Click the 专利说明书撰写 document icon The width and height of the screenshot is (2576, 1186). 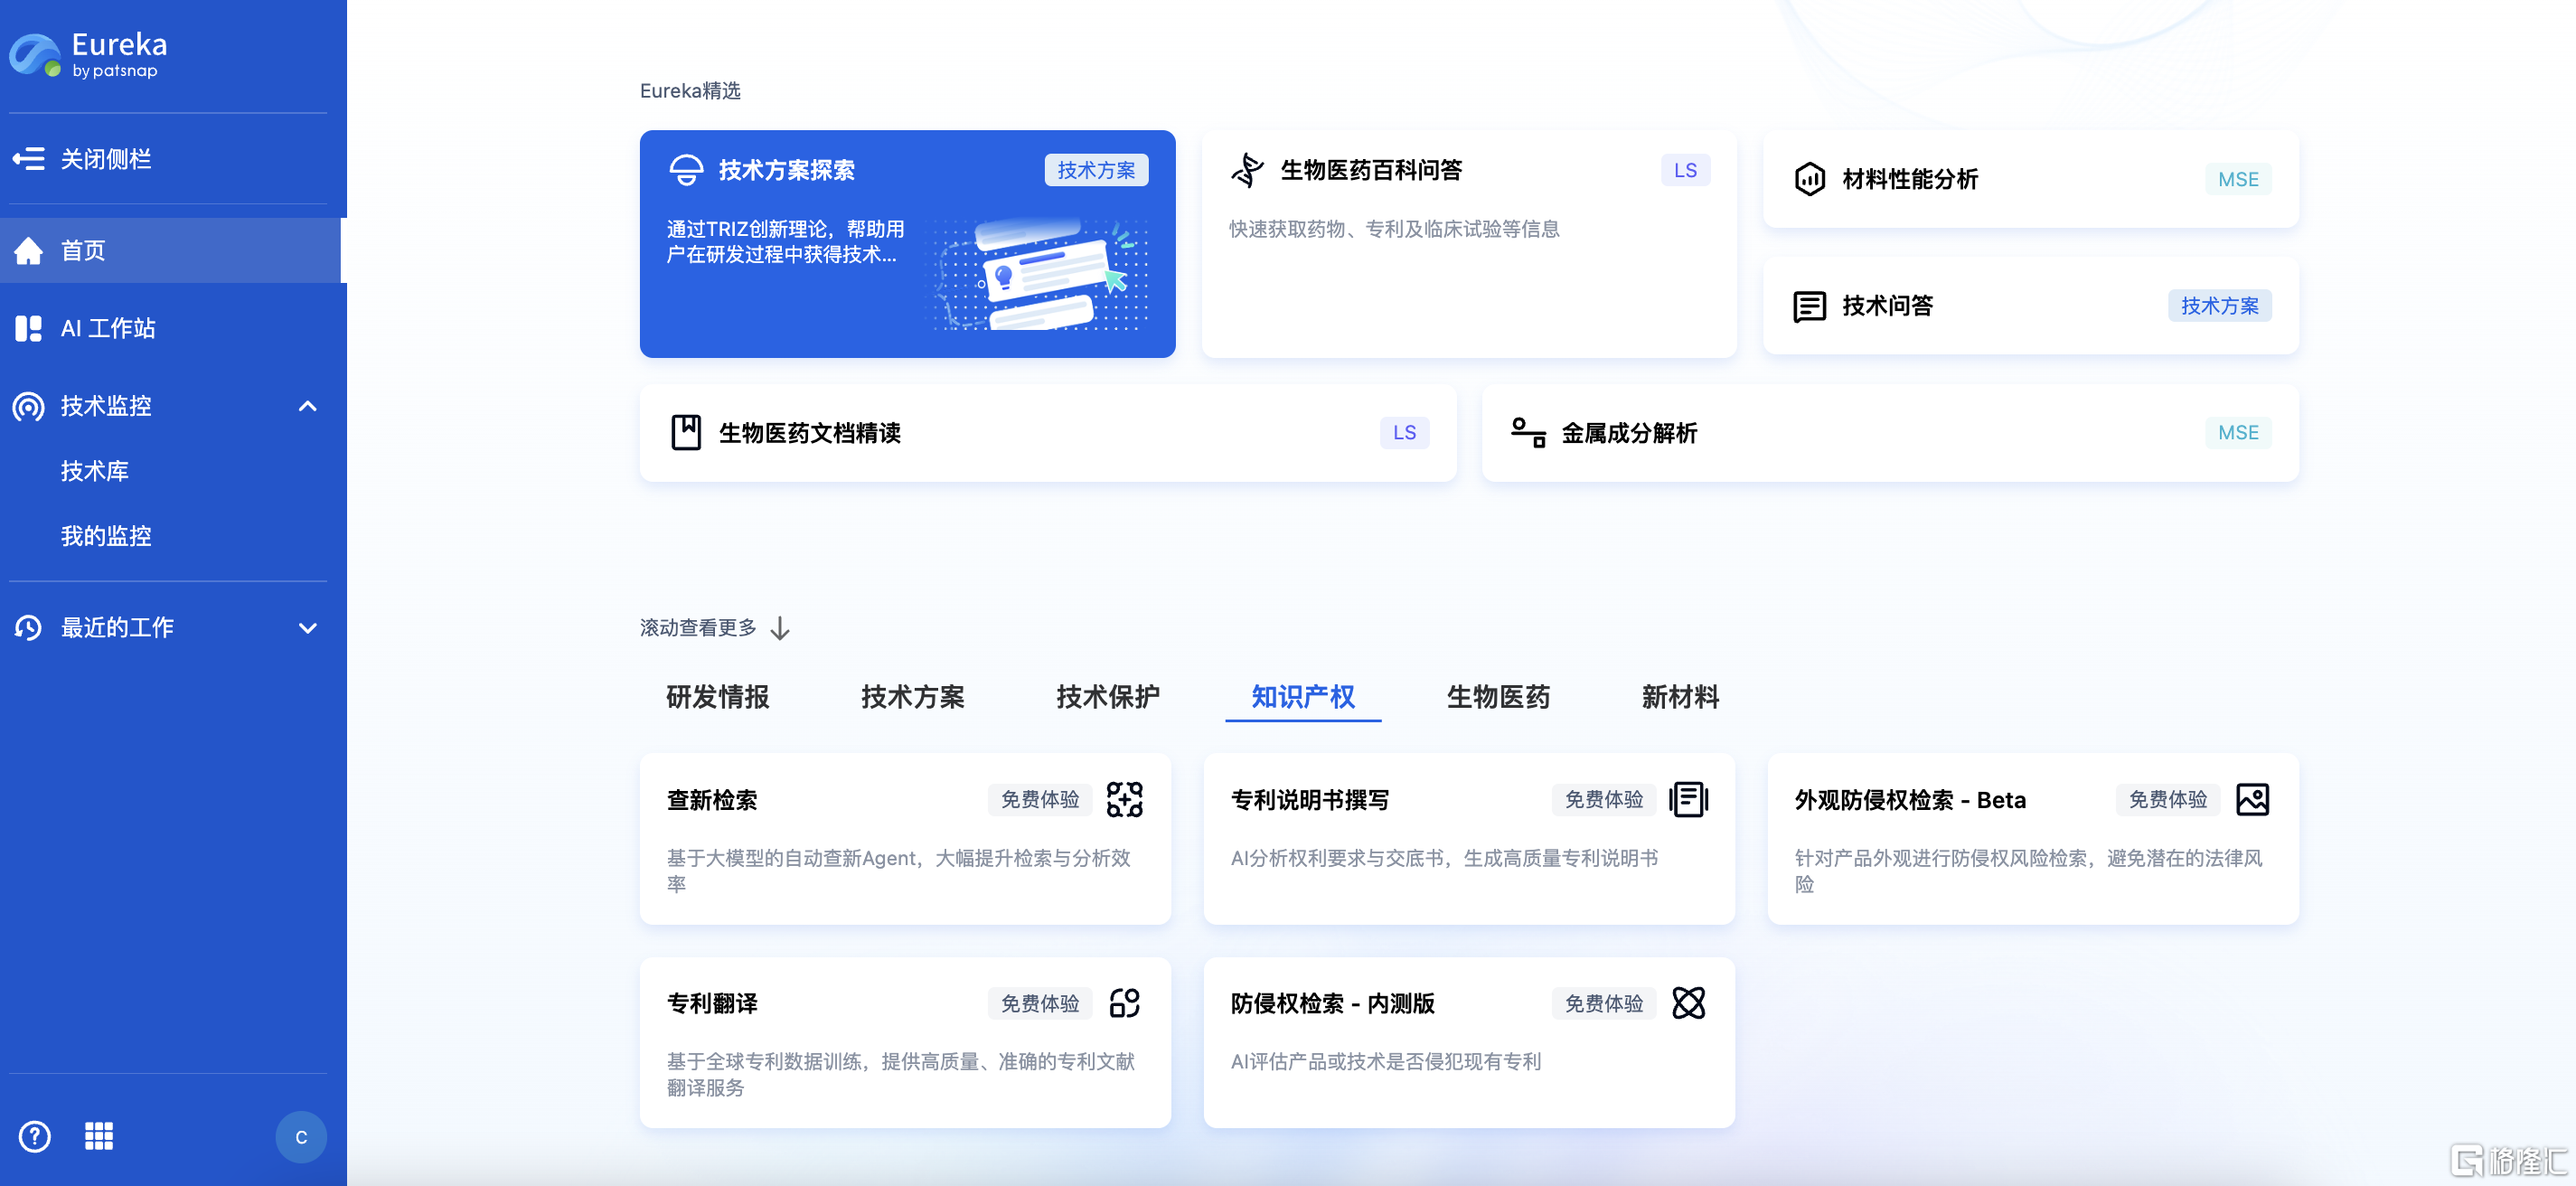pos(1689,800)
